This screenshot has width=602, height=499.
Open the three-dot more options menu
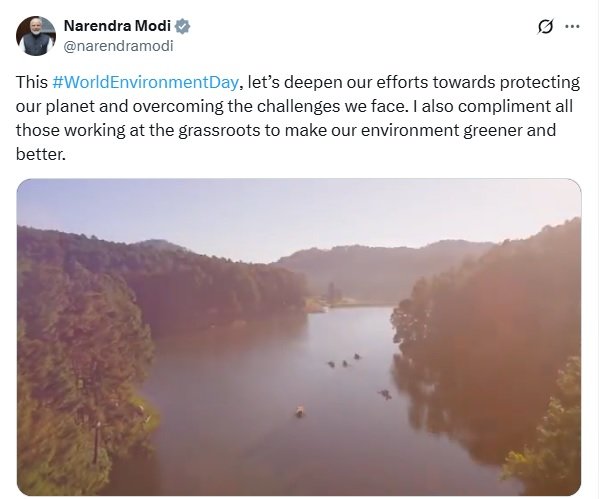point(574,27)
